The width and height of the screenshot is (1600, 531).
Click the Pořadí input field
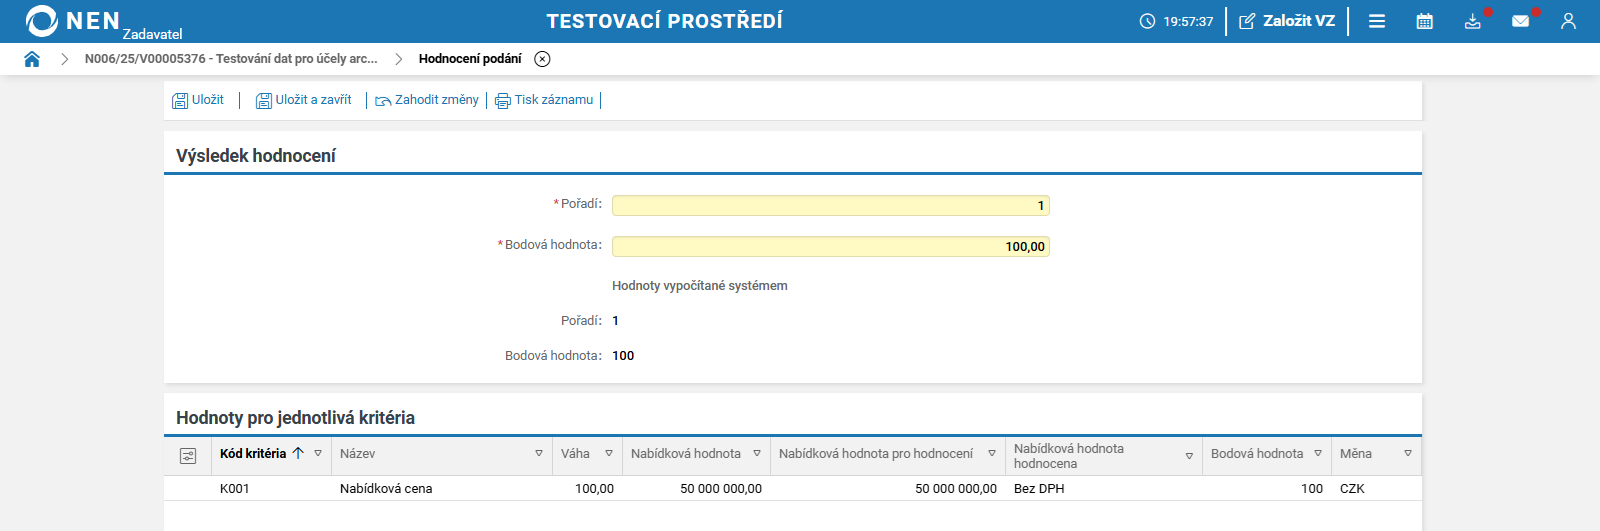tap(830, 206)
